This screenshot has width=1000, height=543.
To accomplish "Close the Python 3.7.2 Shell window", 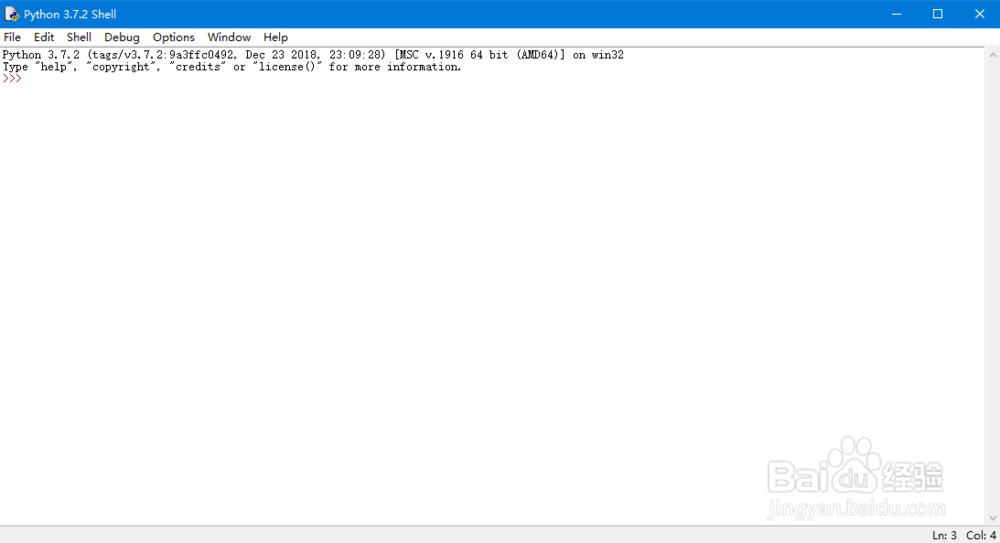I will point(980,14).
